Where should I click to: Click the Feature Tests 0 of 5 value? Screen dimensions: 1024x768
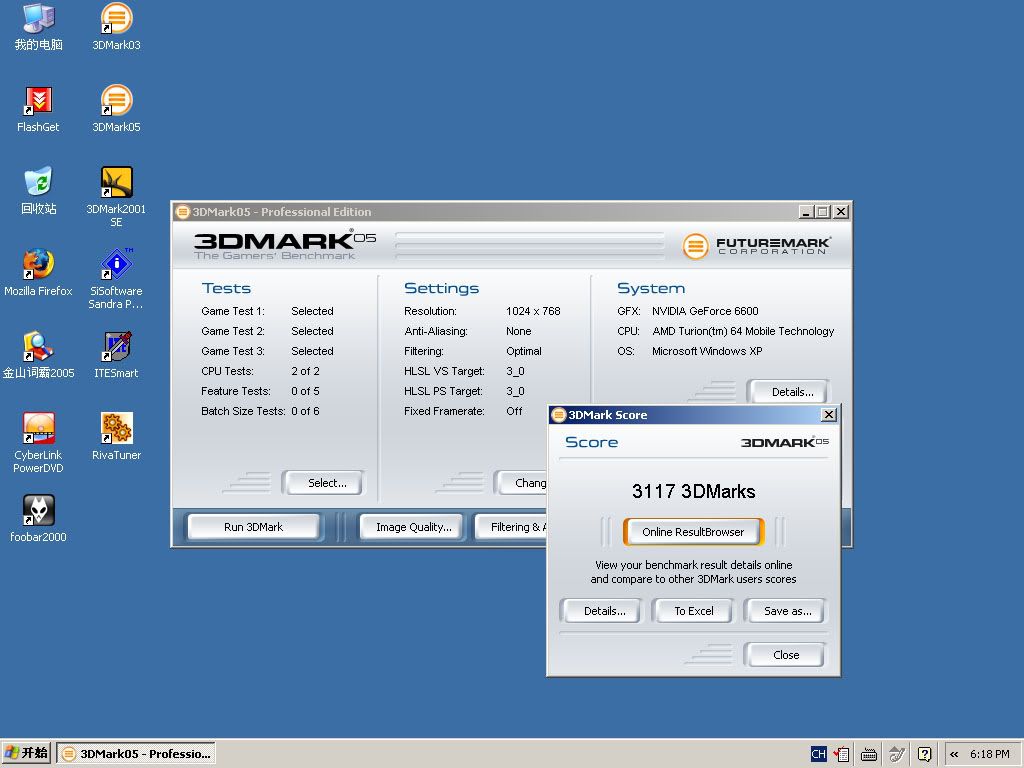(x=305, y=391)
